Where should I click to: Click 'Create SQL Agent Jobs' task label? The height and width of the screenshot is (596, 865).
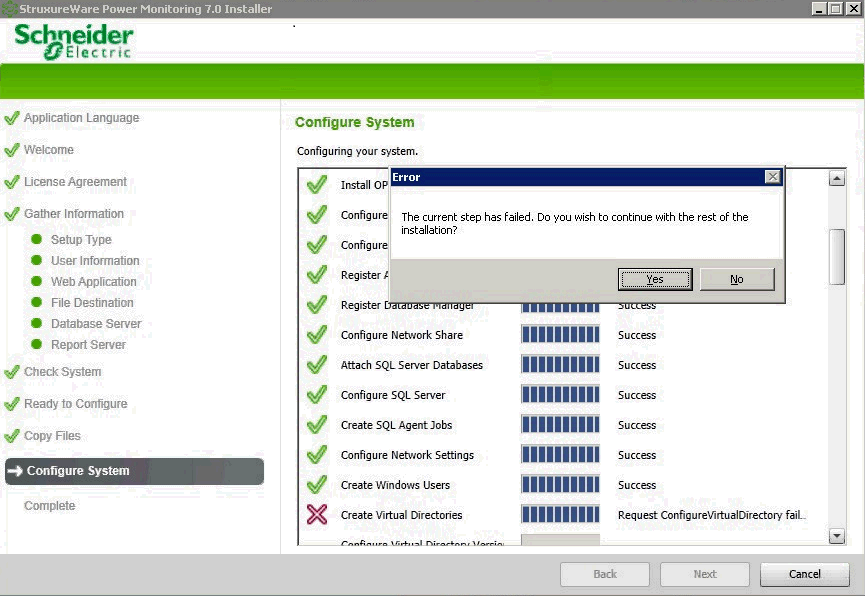tap(396, 425)
